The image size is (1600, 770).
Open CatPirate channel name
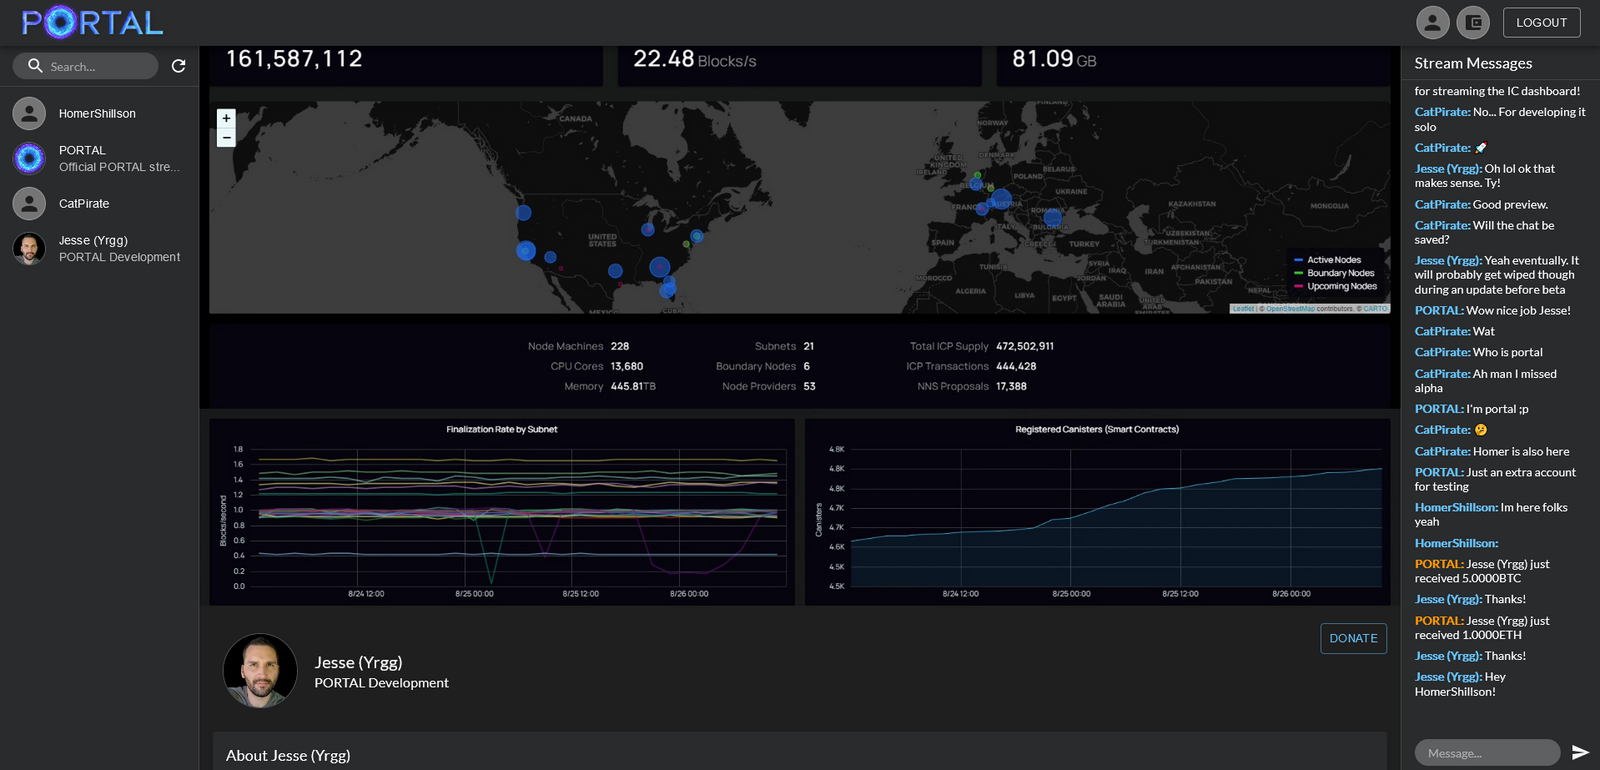[x=84, y=204]
